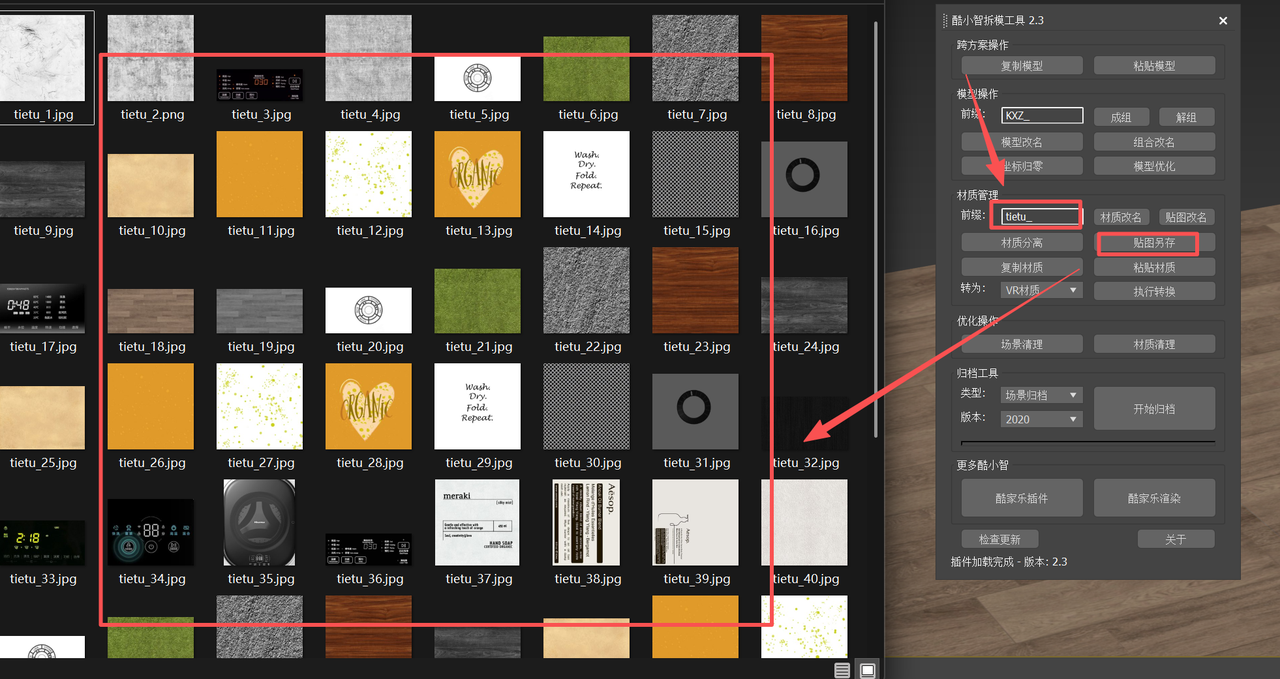
Task: Switch file browser to details list view
Action: pyautogui.click(x=842, y=670)
